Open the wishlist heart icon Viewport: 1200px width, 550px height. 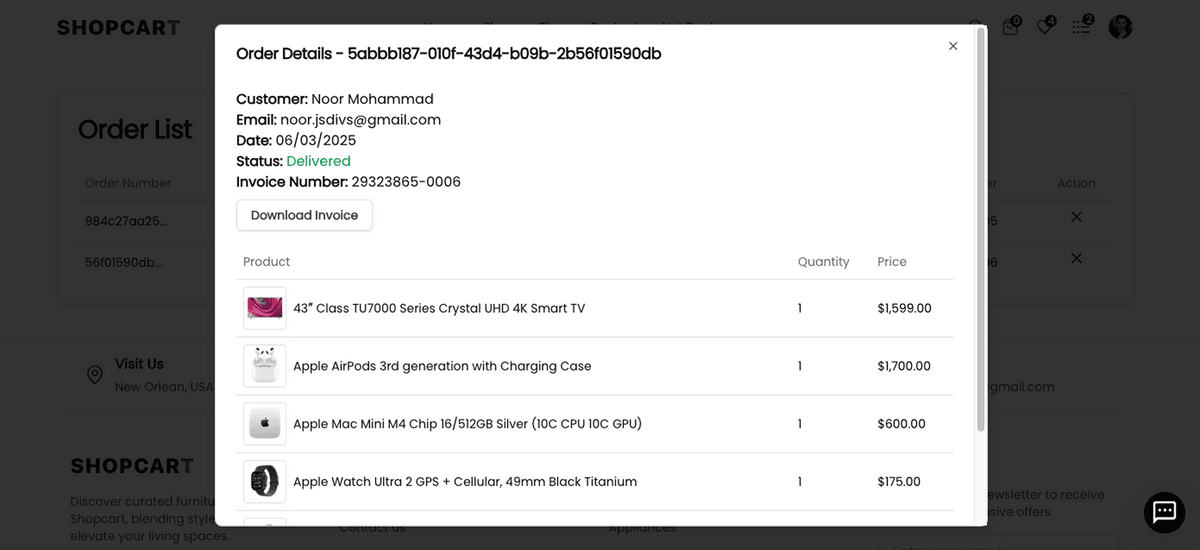point(1045,27)
